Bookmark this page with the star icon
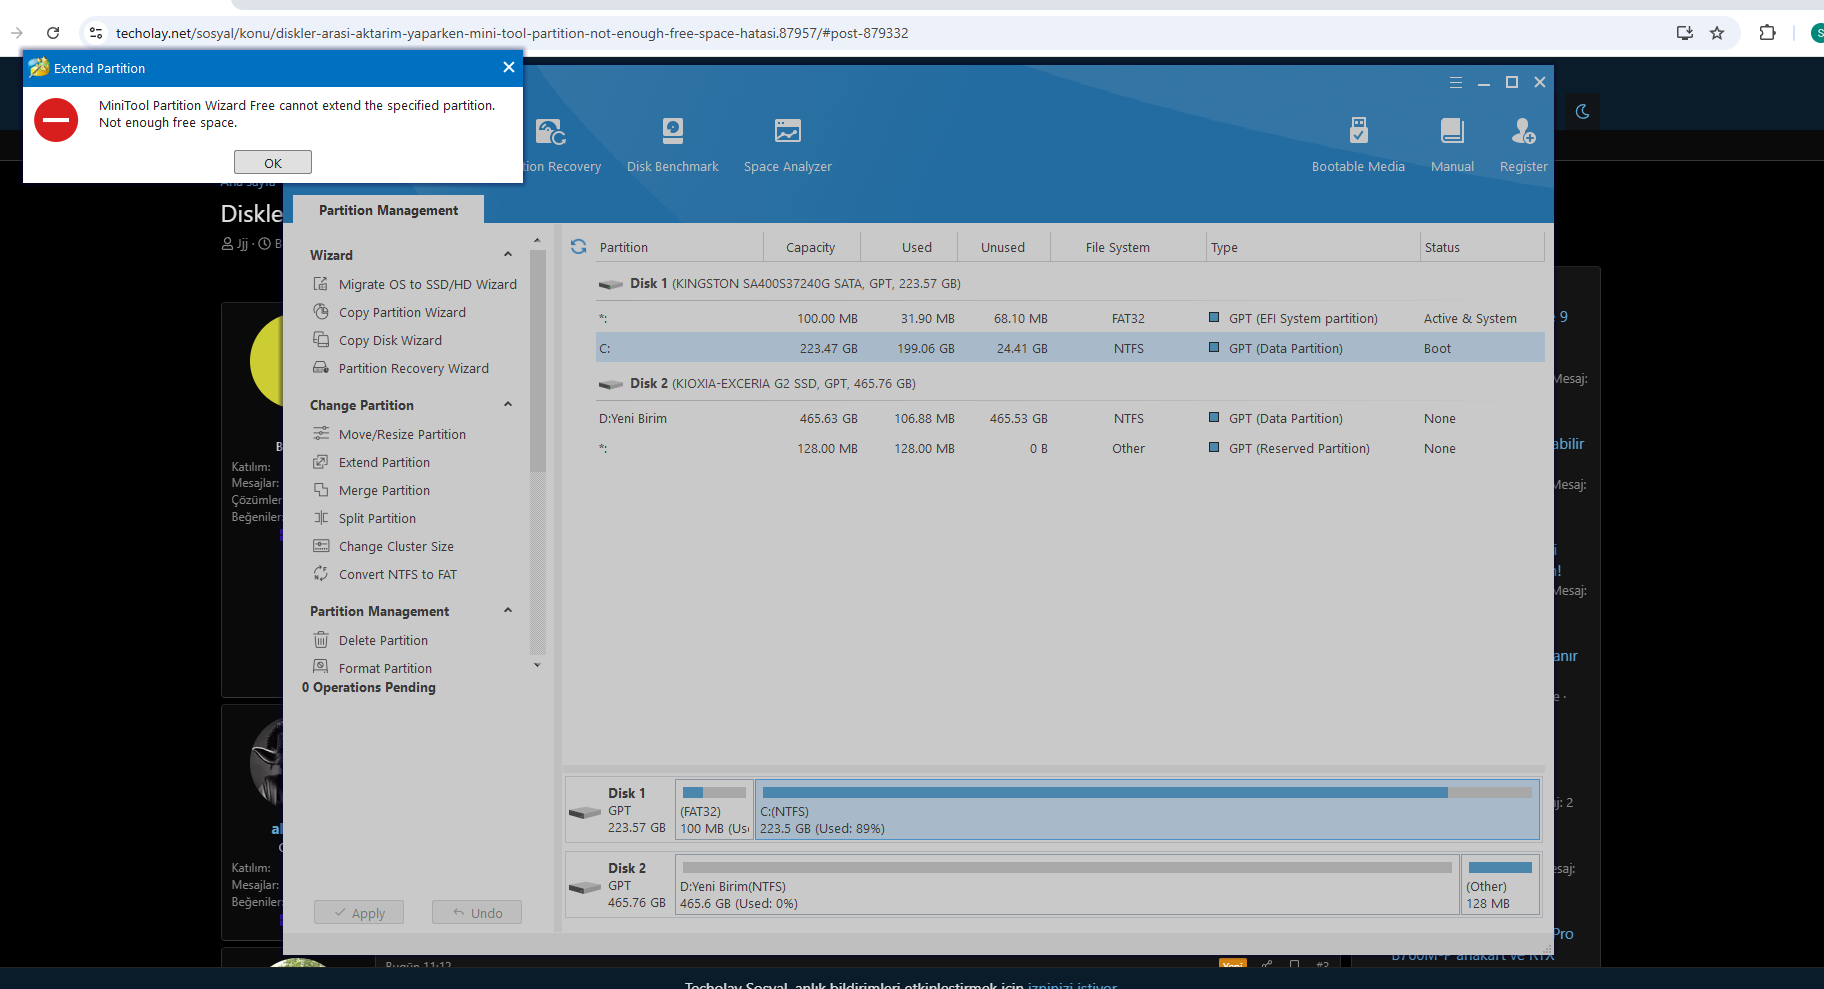1824x989 pixels. pyautogui.click(x=1717, y=33)
